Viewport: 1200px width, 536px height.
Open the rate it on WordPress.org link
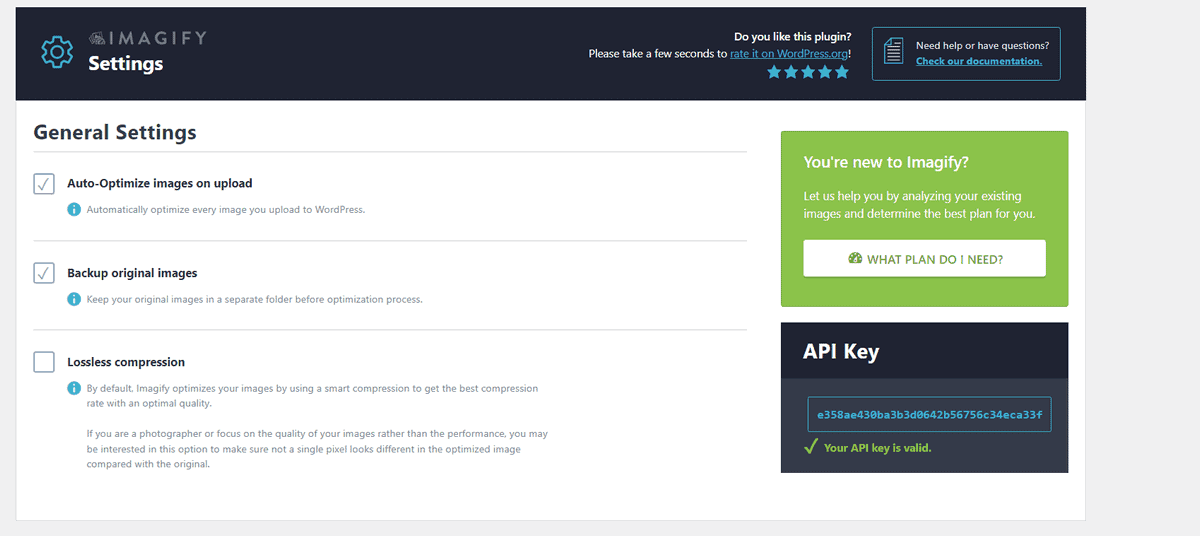tap(789, 53)
